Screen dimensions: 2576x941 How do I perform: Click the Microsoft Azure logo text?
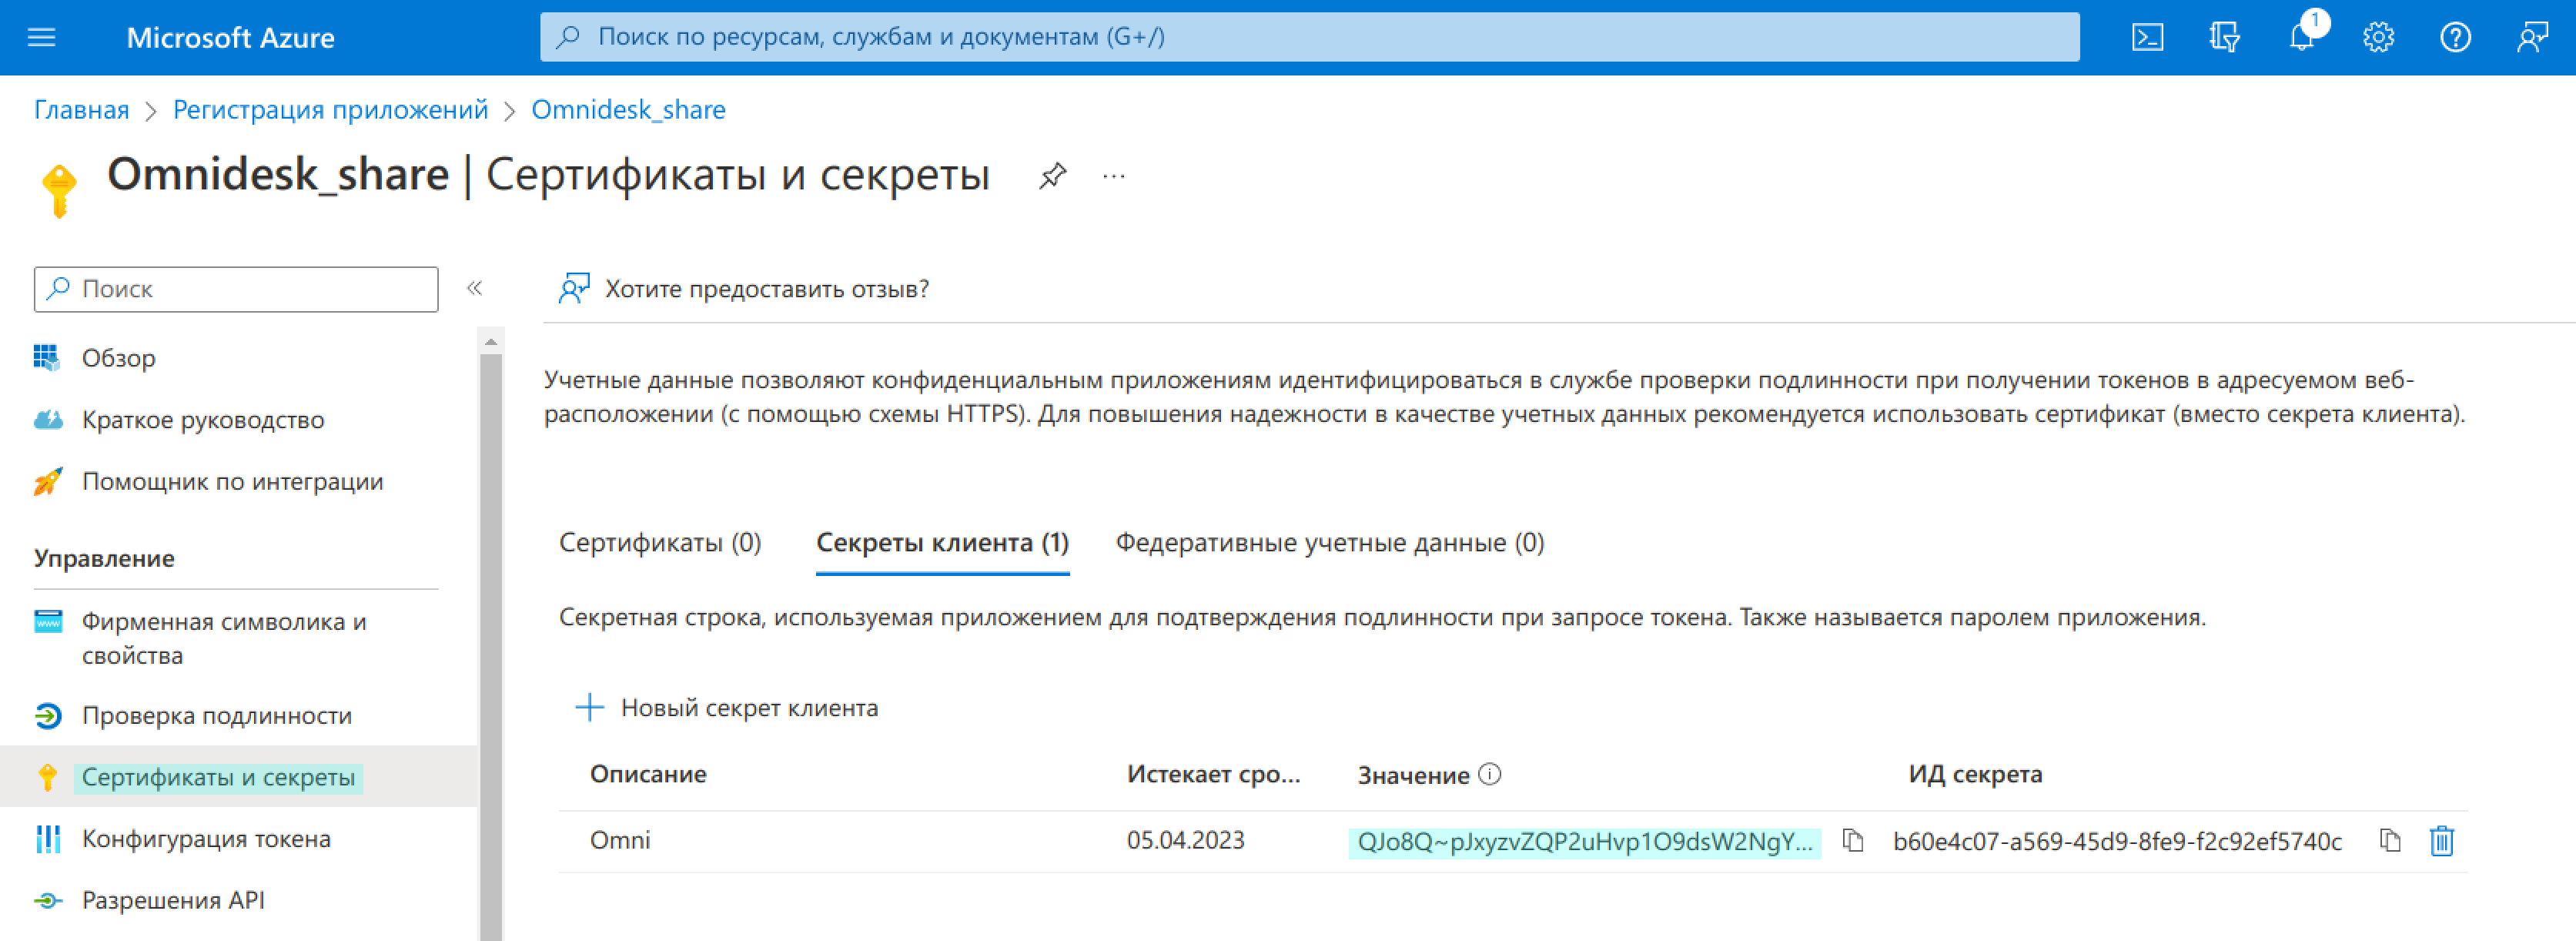(x=230, y=38)
